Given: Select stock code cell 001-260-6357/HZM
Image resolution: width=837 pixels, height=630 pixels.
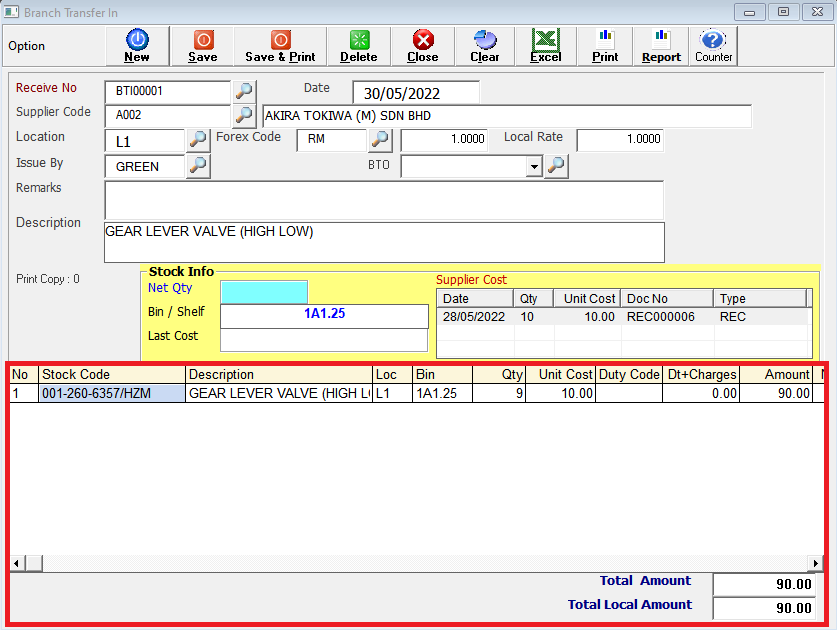Looking at the screenshot, I should (112, 393).
